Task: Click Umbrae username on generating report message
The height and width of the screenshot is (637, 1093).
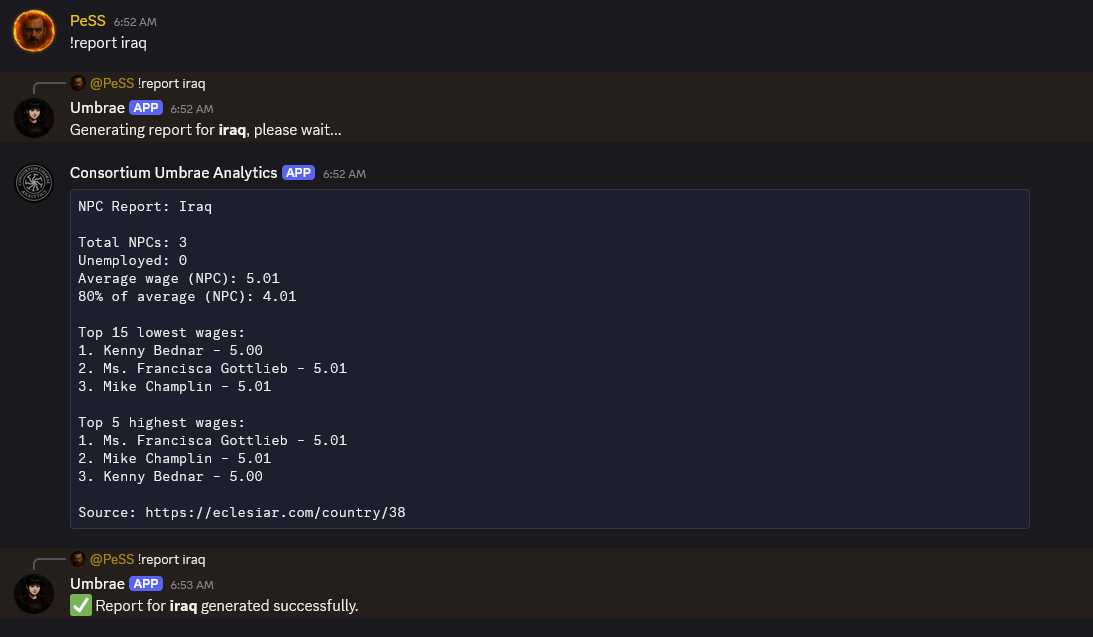Action: (97, 108)
